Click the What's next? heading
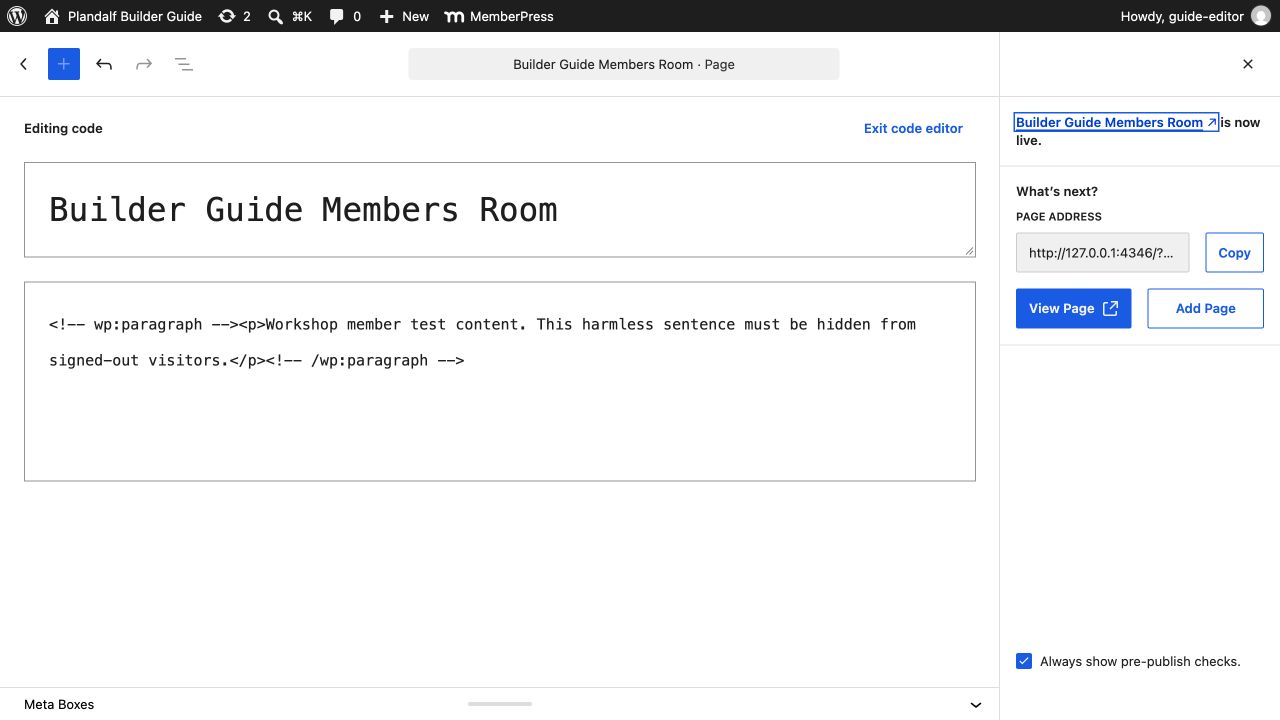The width and height of the screenshot is (1280, 720). pos(1057,191)
